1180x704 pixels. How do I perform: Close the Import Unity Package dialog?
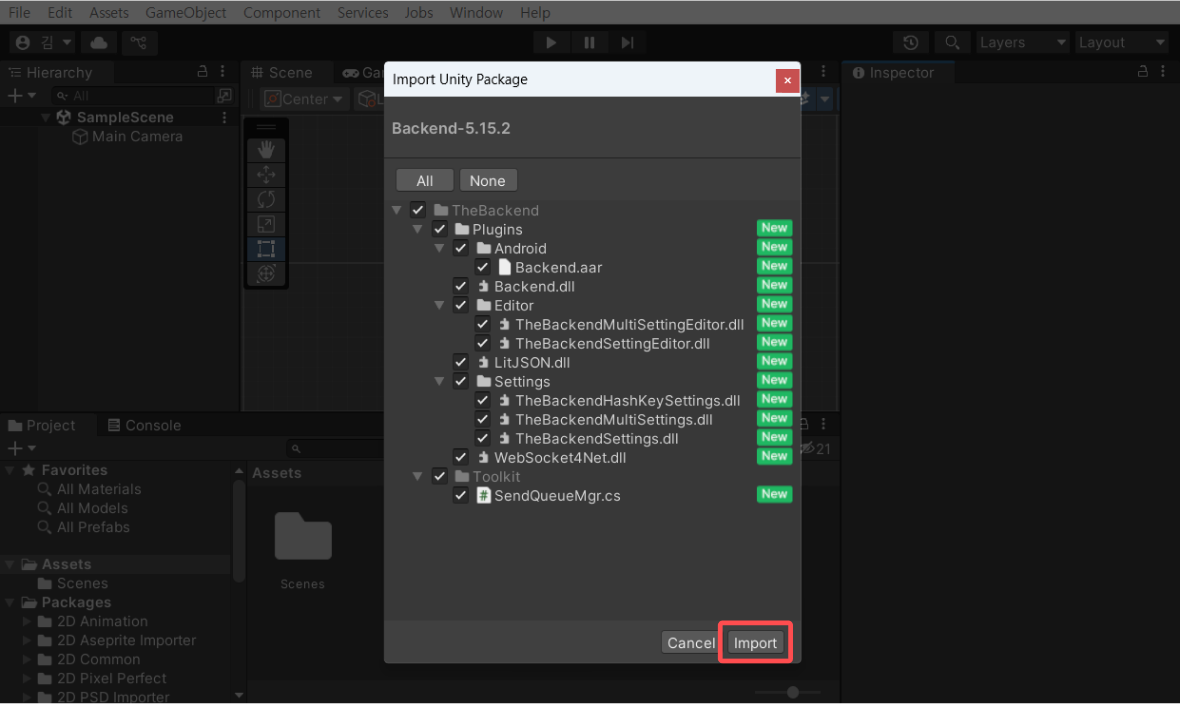pyautogui.click(x=787, y=80)
